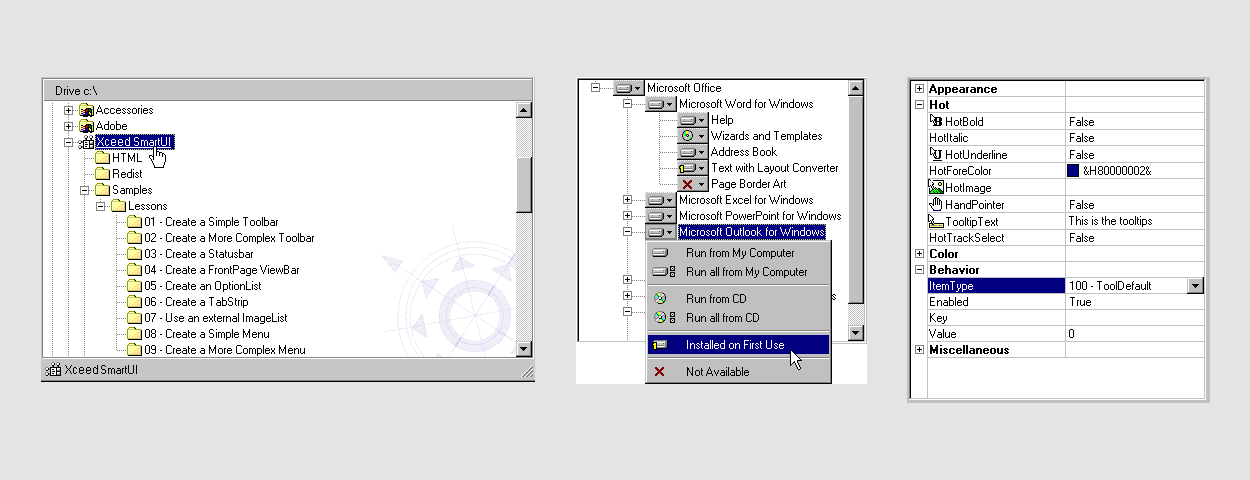The image size is (1250, 480).
Task: Choose Run from My Computer menu item
Action: (739, 253)
